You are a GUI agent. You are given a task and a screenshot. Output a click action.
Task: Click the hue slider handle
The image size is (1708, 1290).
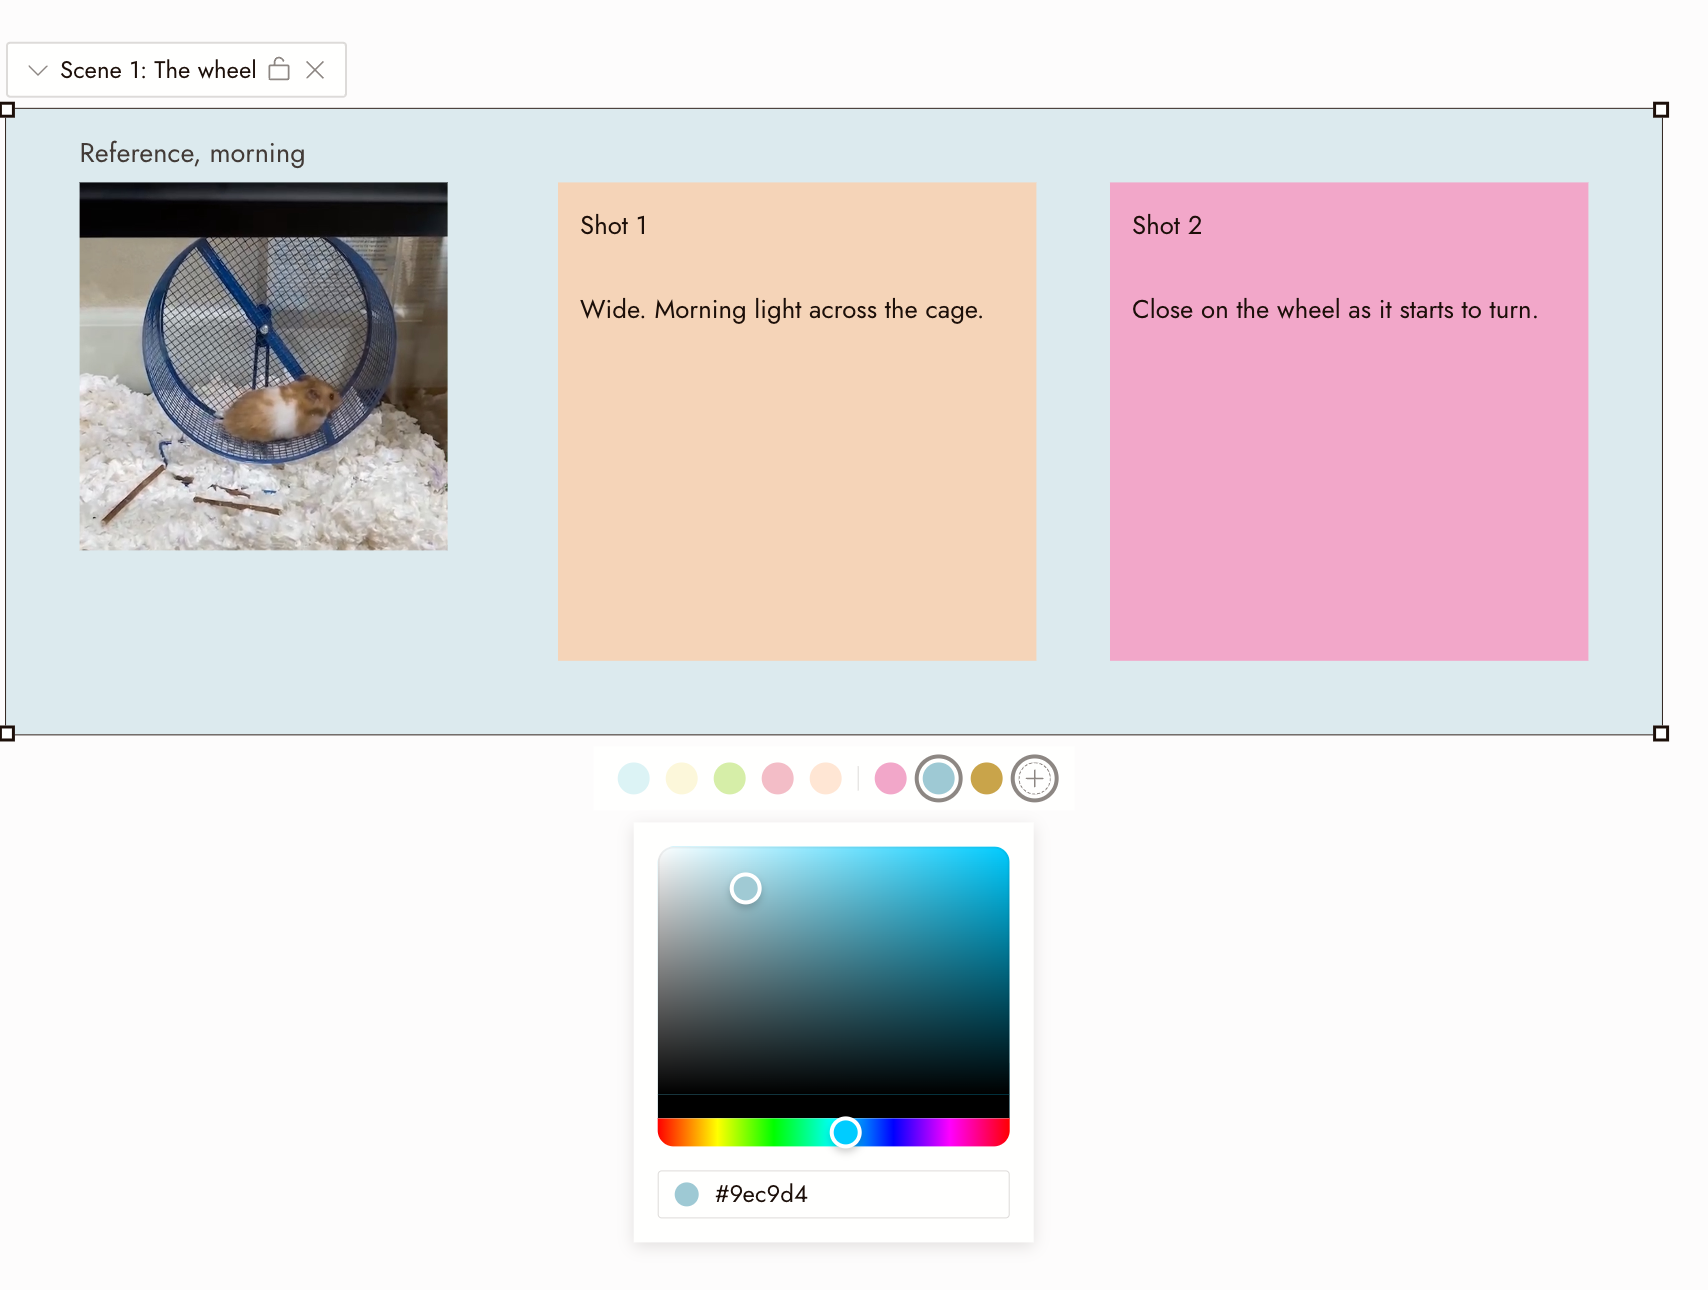pos(846,1132)
